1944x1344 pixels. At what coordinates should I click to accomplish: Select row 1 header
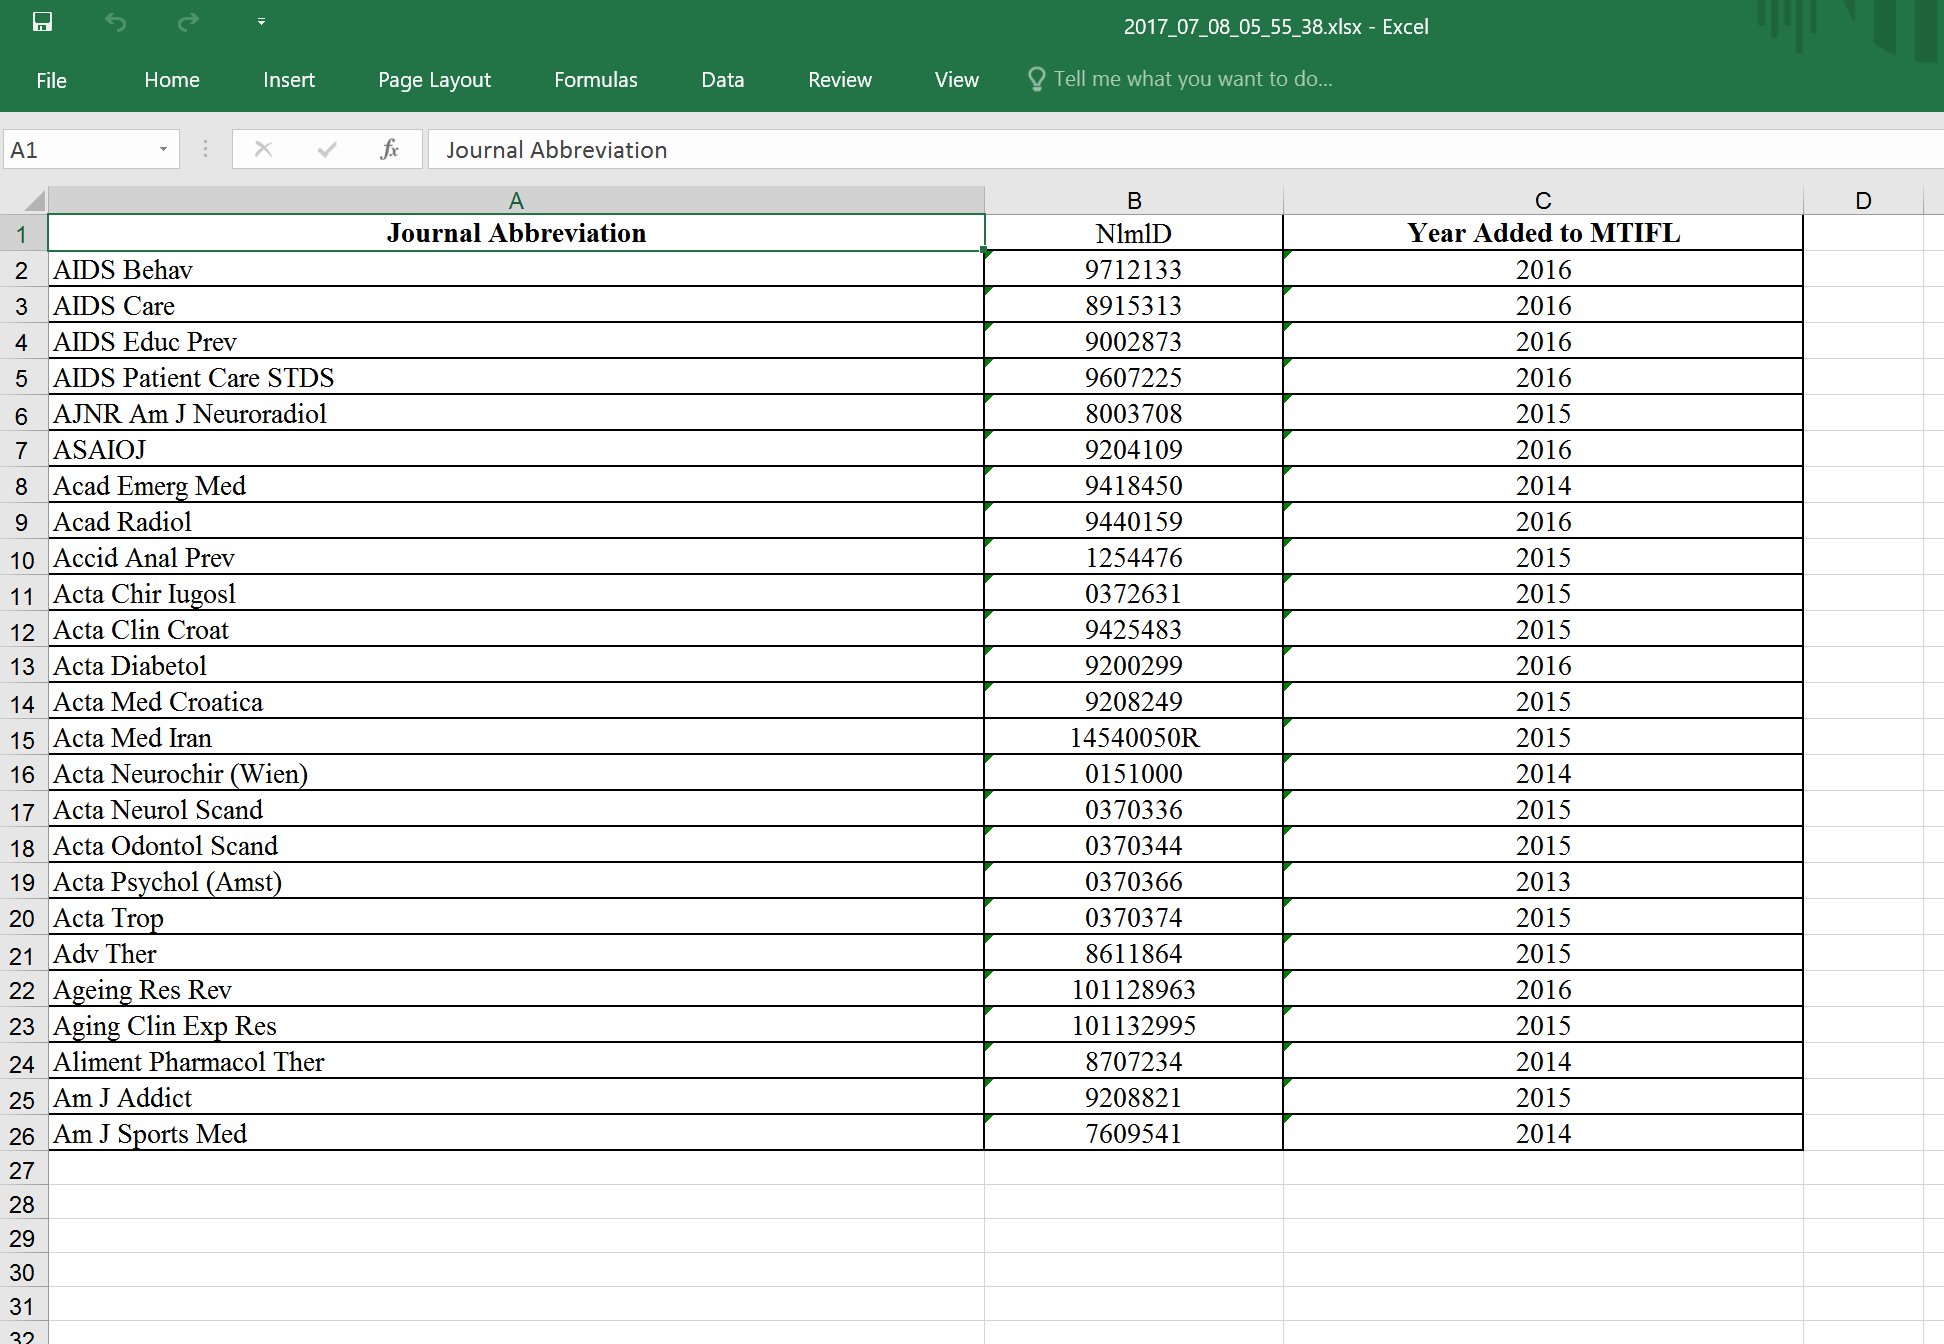(x=22, y=233)
